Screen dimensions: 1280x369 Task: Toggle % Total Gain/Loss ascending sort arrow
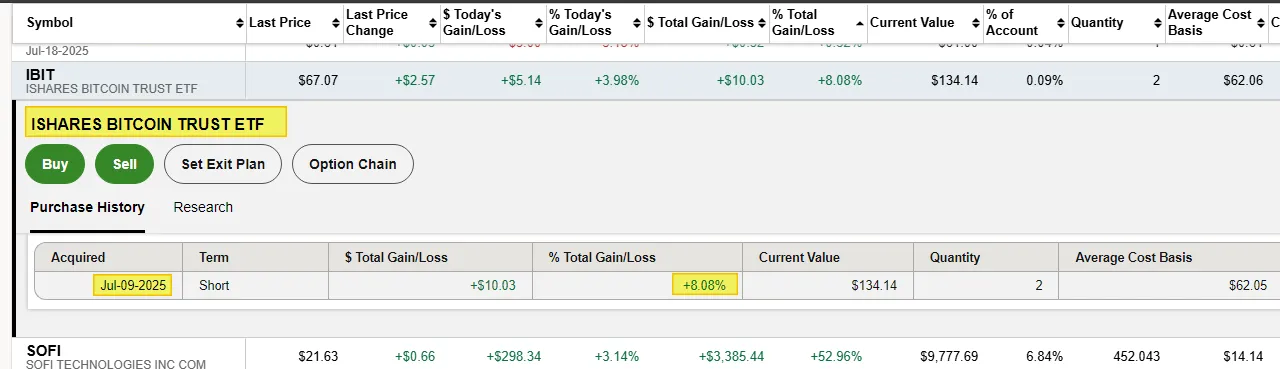click(x=860, y=22)
